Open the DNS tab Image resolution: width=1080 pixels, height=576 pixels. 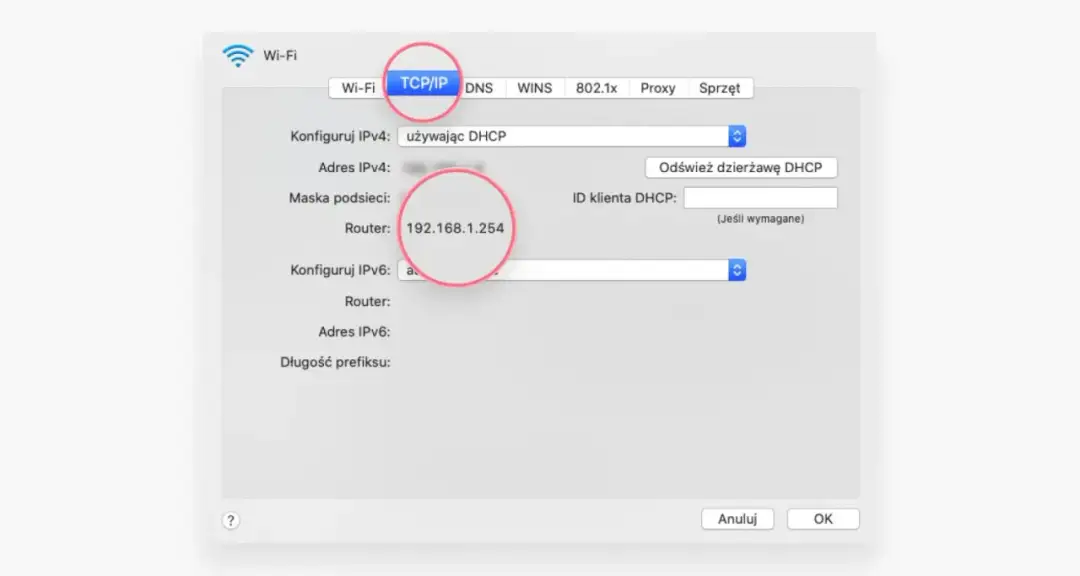(480, 88)
